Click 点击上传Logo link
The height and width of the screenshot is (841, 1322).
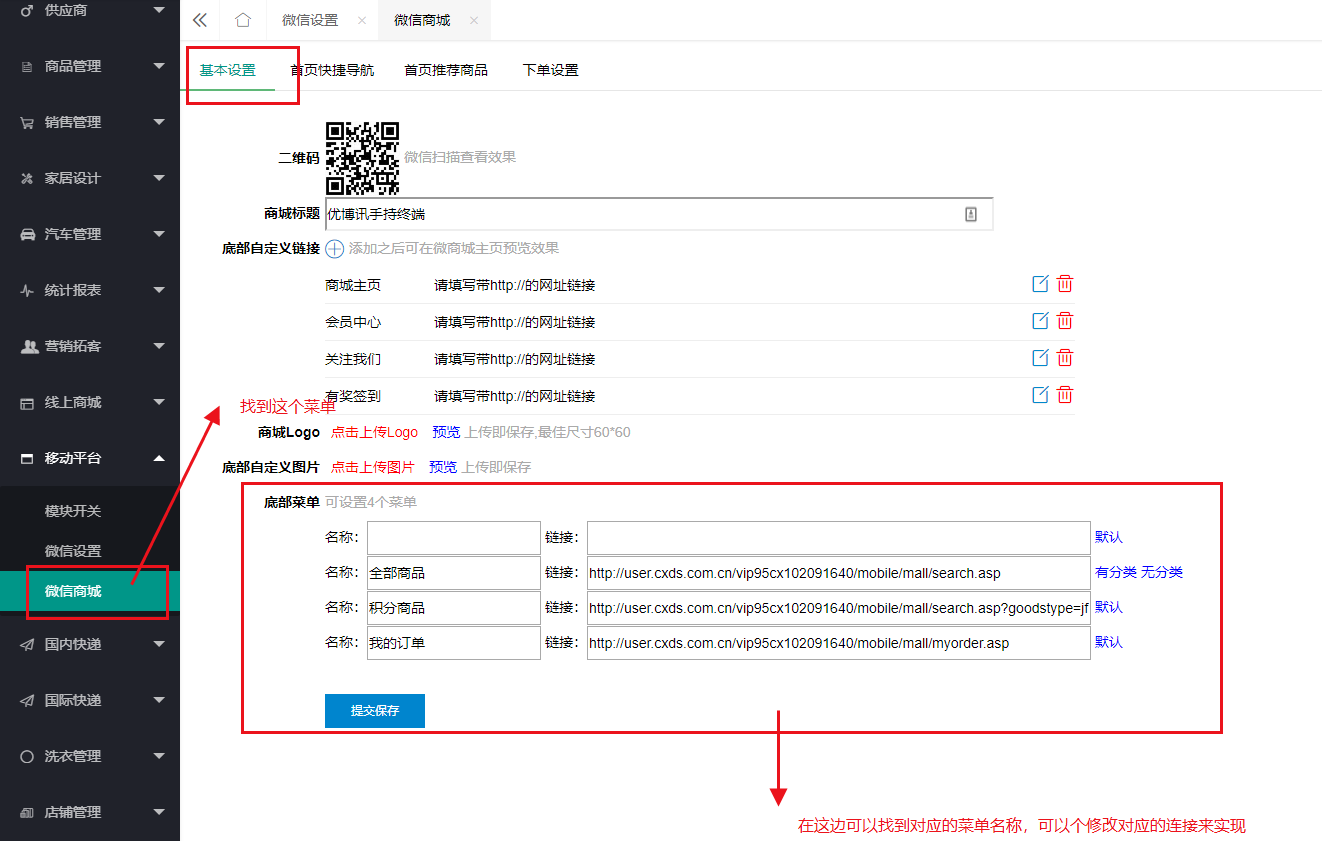pyautogui.click(x=375, y=432)
